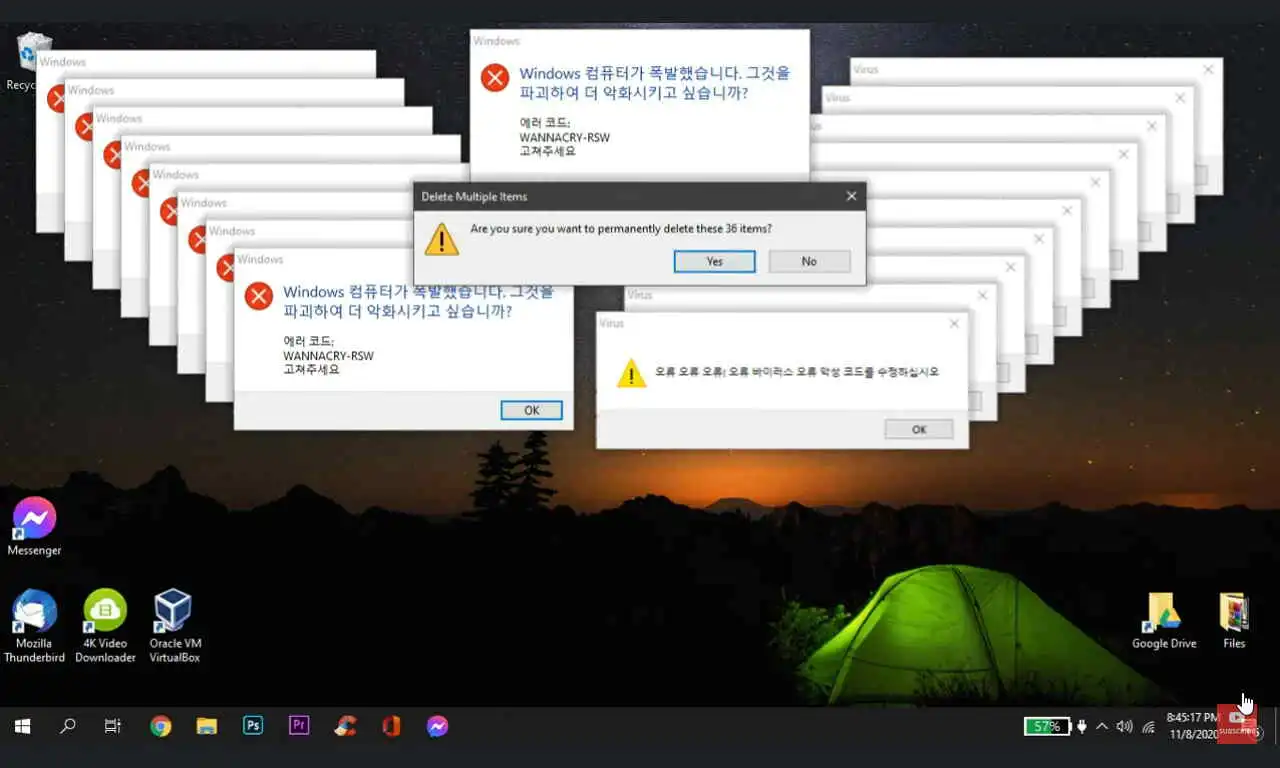Click the CCleaner taskbar icon beside Premiere

tap(345, 726)
